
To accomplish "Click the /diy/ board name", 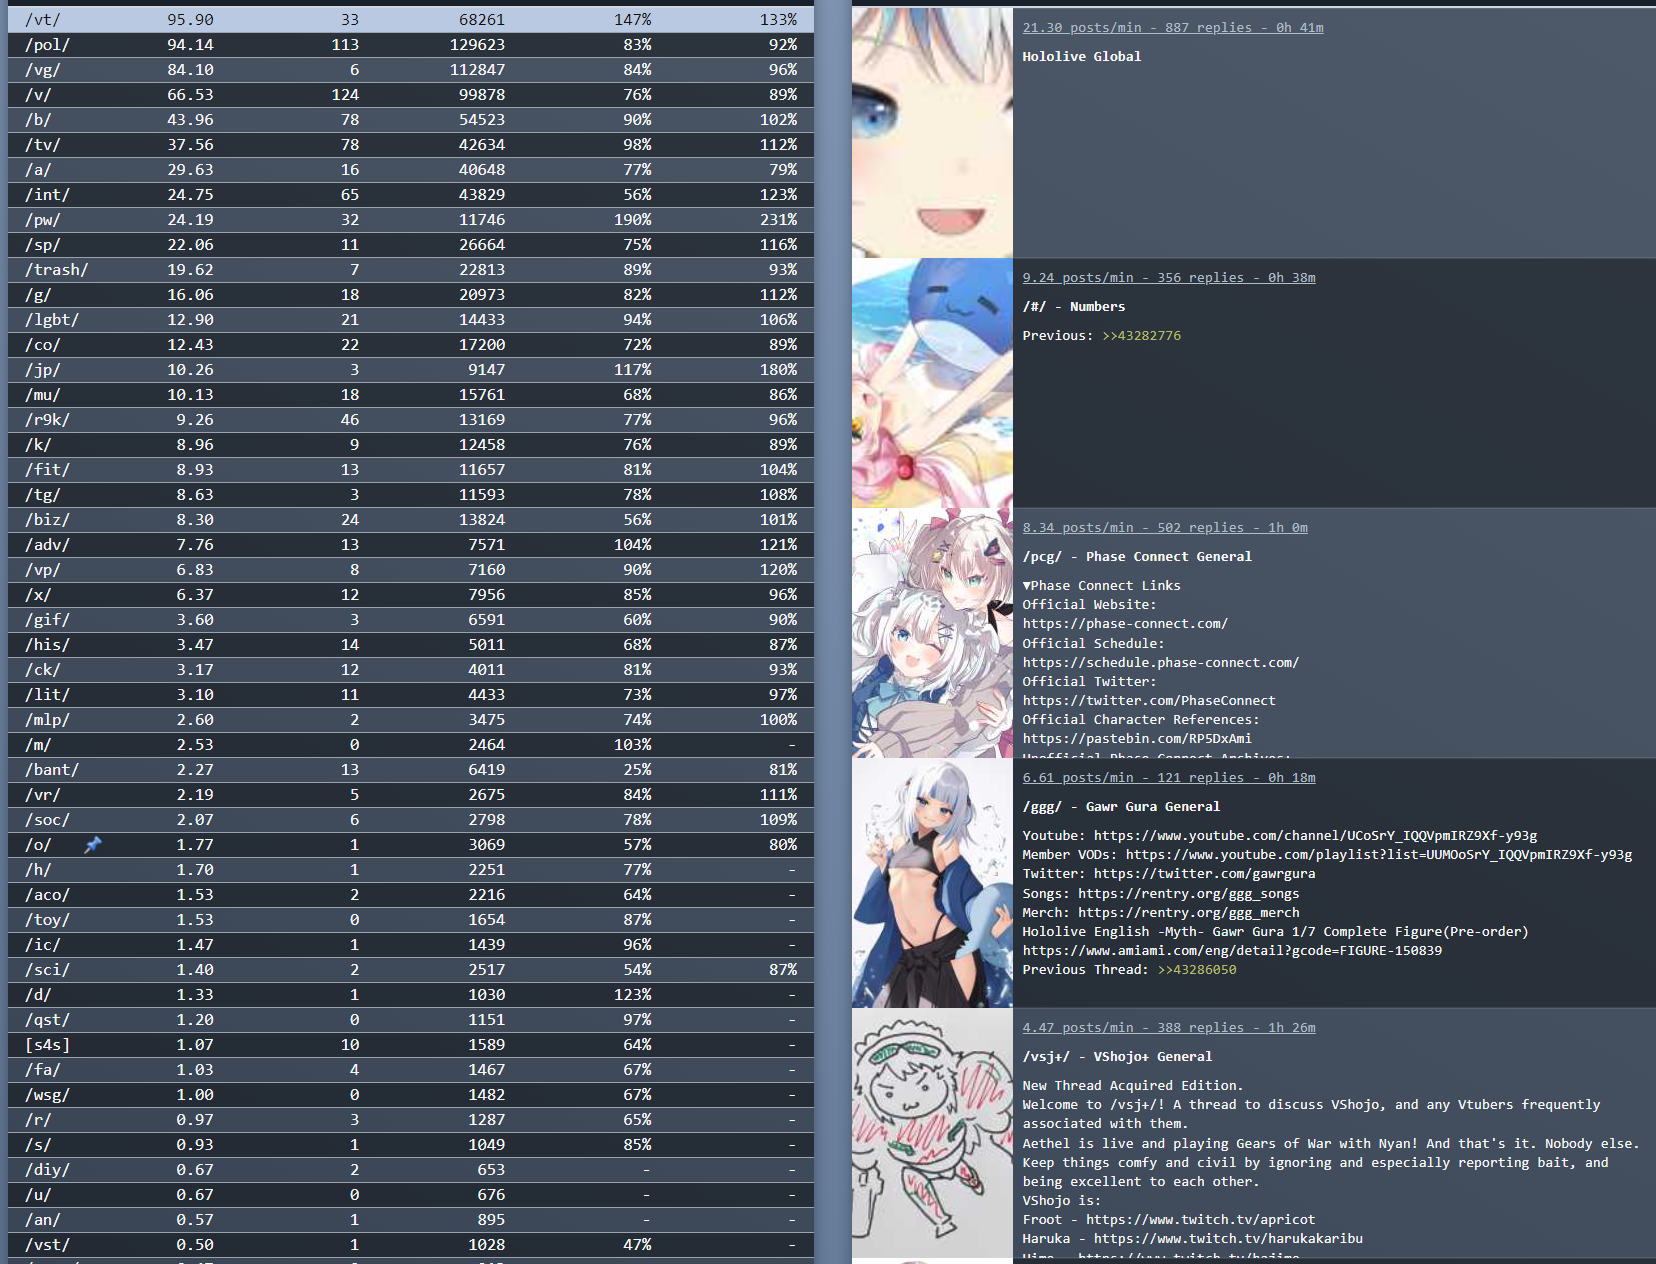I will click(47, 1170).
